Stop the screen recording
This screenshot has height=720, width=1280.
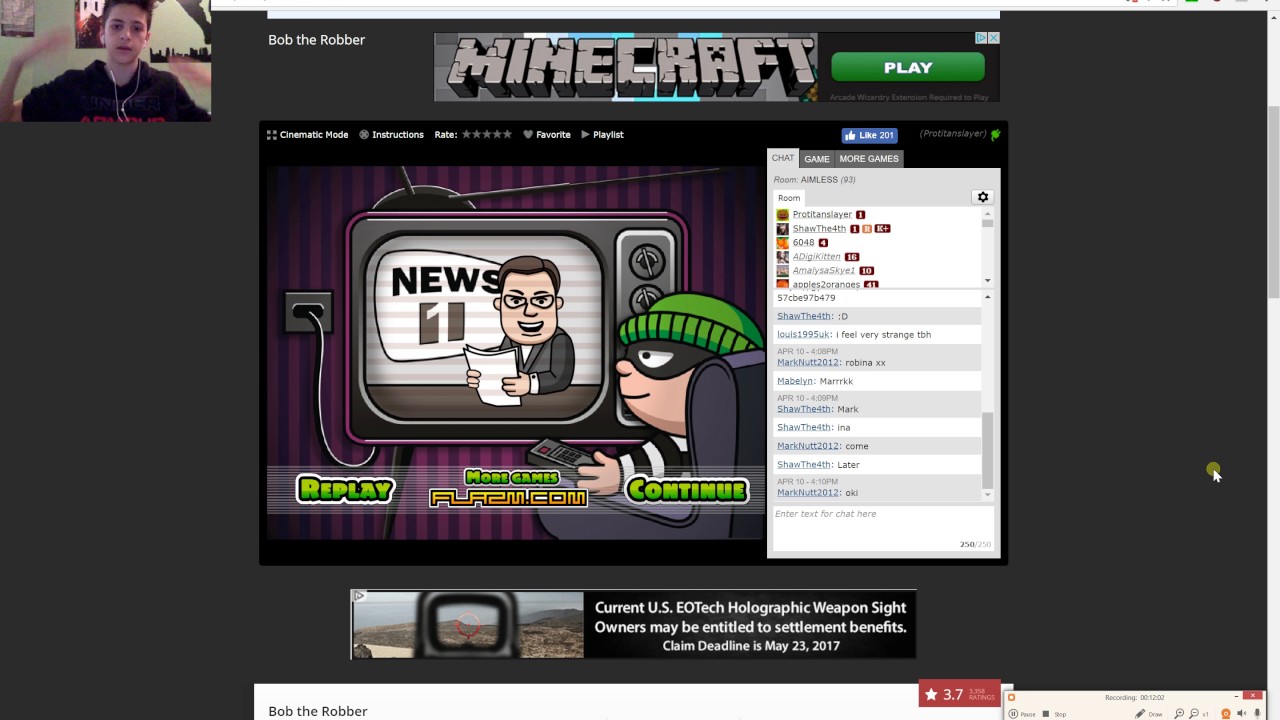pyautogui.click(x=1055, y=714)
